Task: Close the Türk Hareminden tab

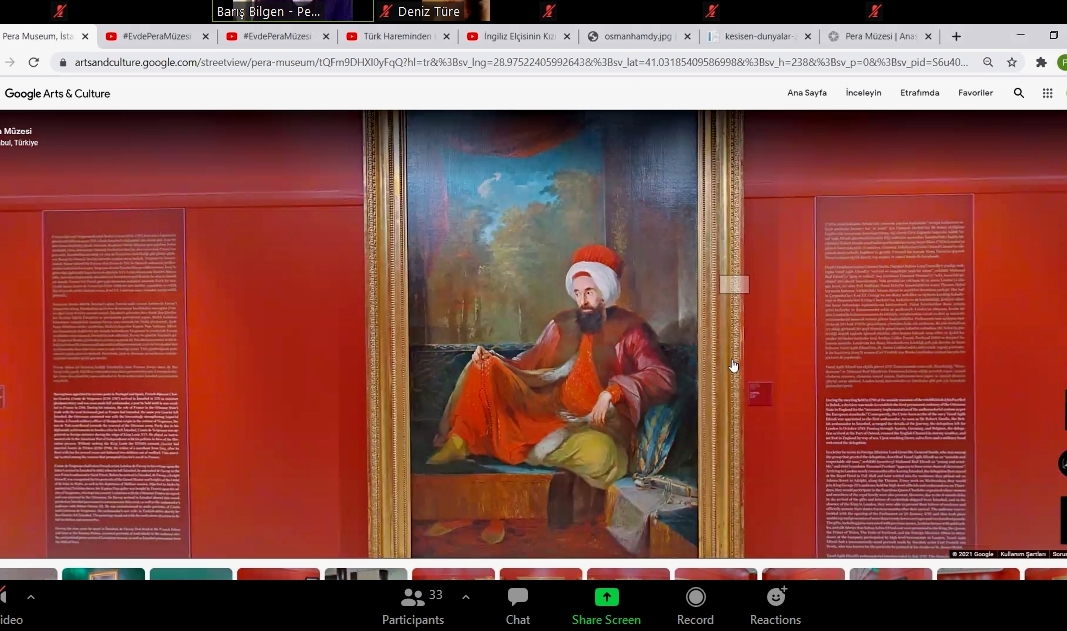Action: point(446,37)
